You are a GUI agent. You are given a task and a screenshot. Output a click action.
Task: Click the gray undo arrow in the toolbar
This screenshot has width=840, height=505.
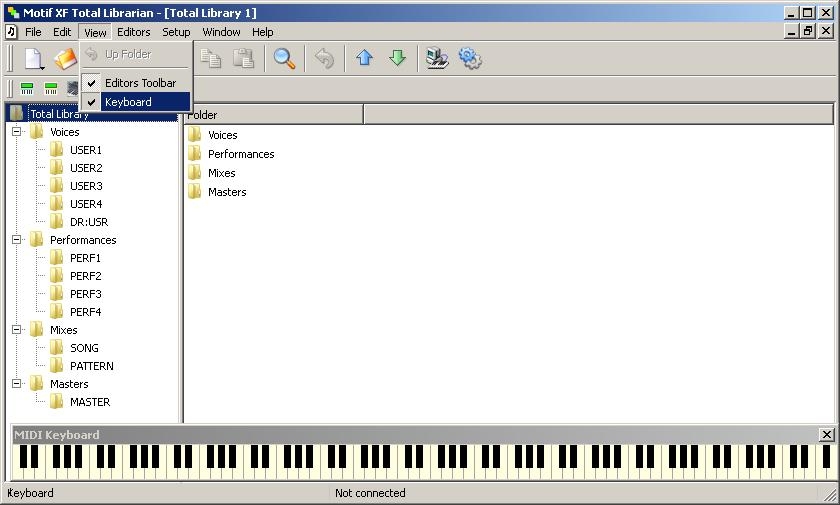[325, 58]
